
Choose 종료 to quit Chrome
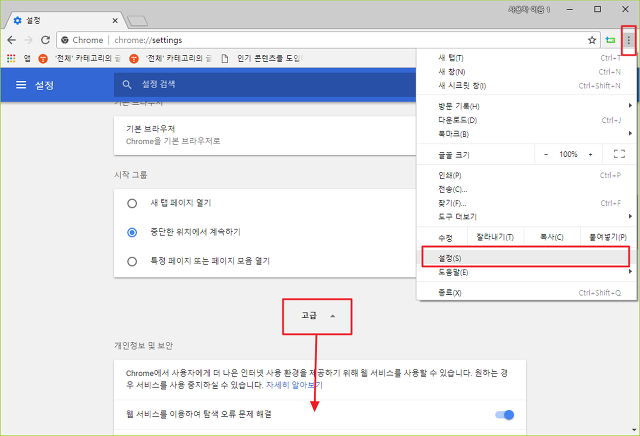point(527,293)
